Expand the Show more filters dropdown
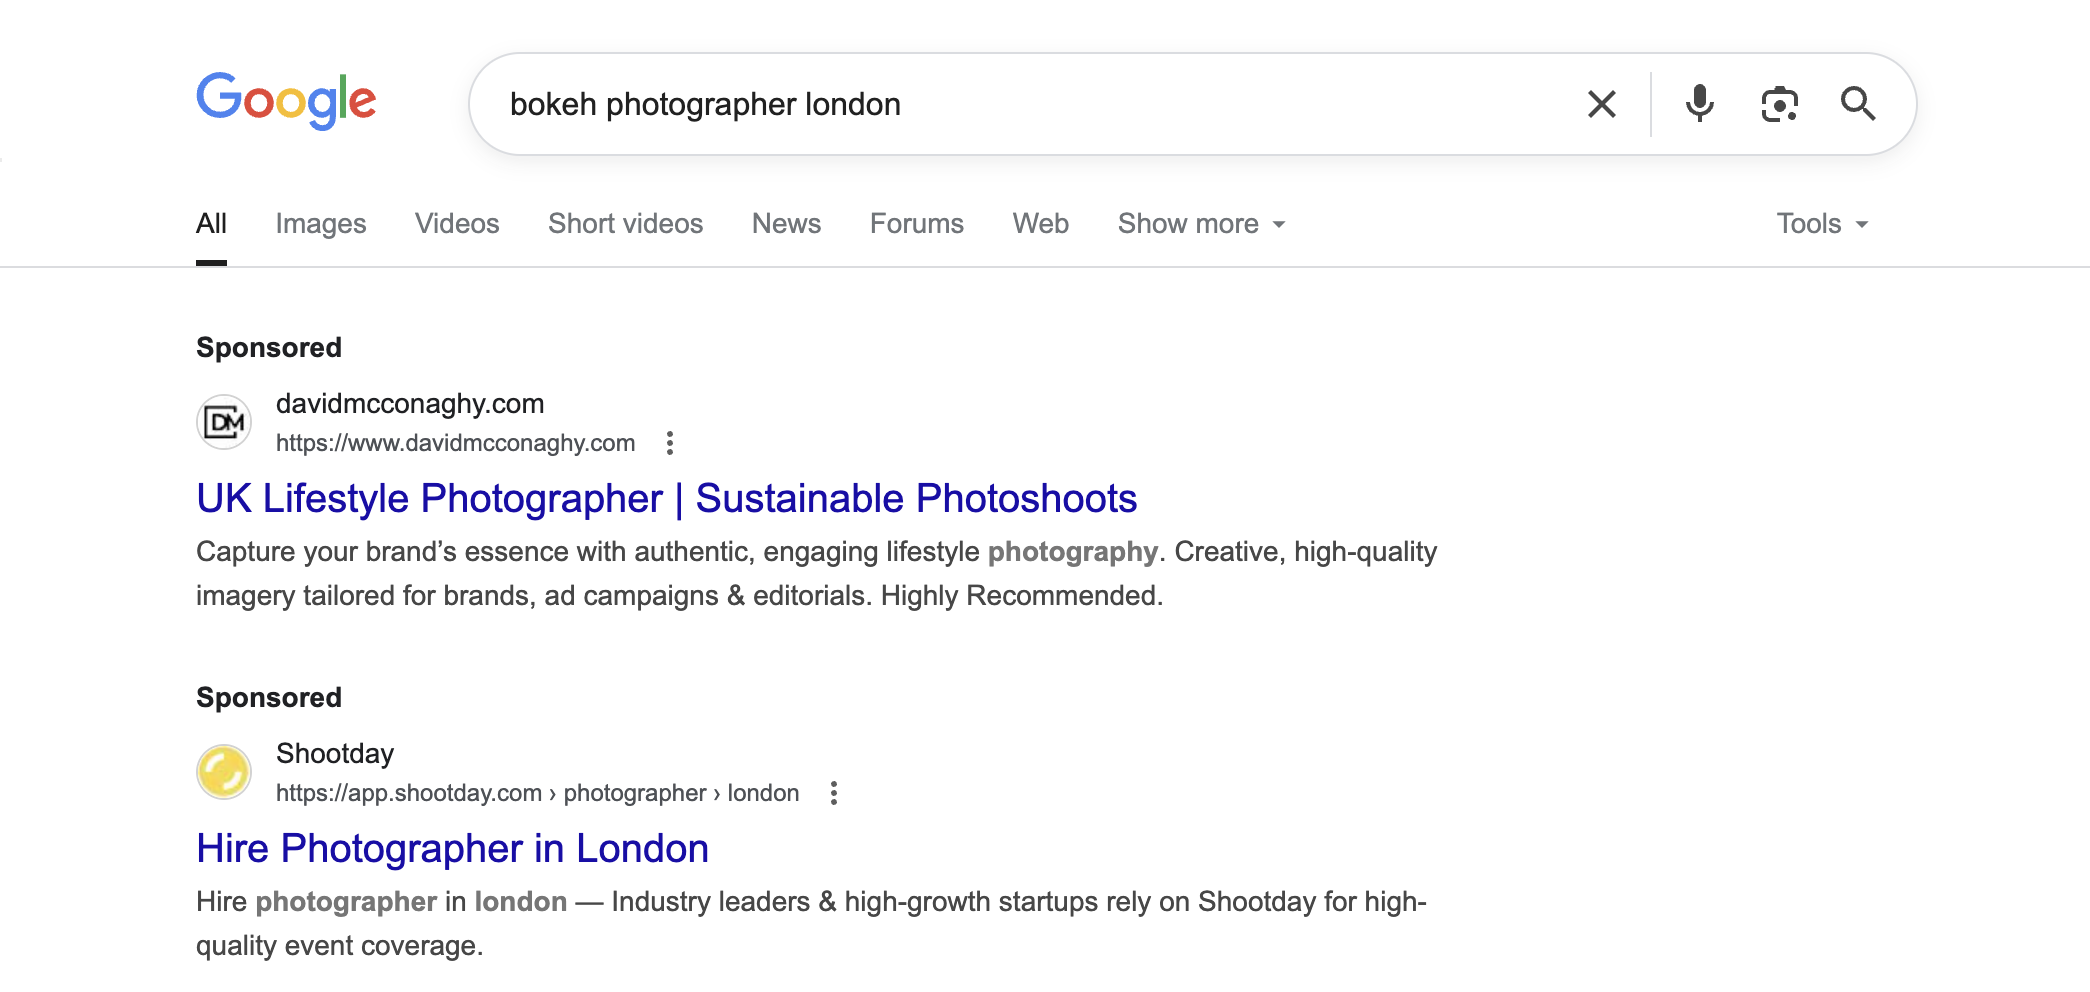Screen dimensions: 2090x992 (1201, 223)
